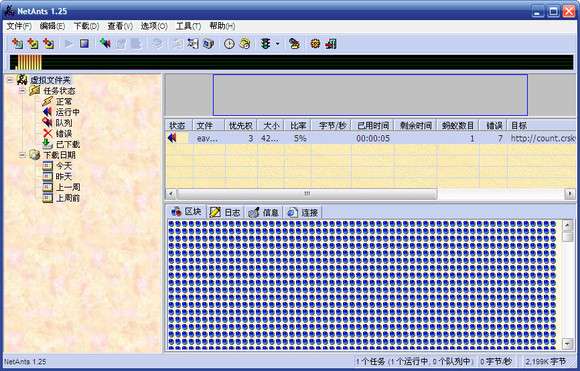Switch to the 日志 tab
The image size is (580, 371).
(x=226, y=212)
